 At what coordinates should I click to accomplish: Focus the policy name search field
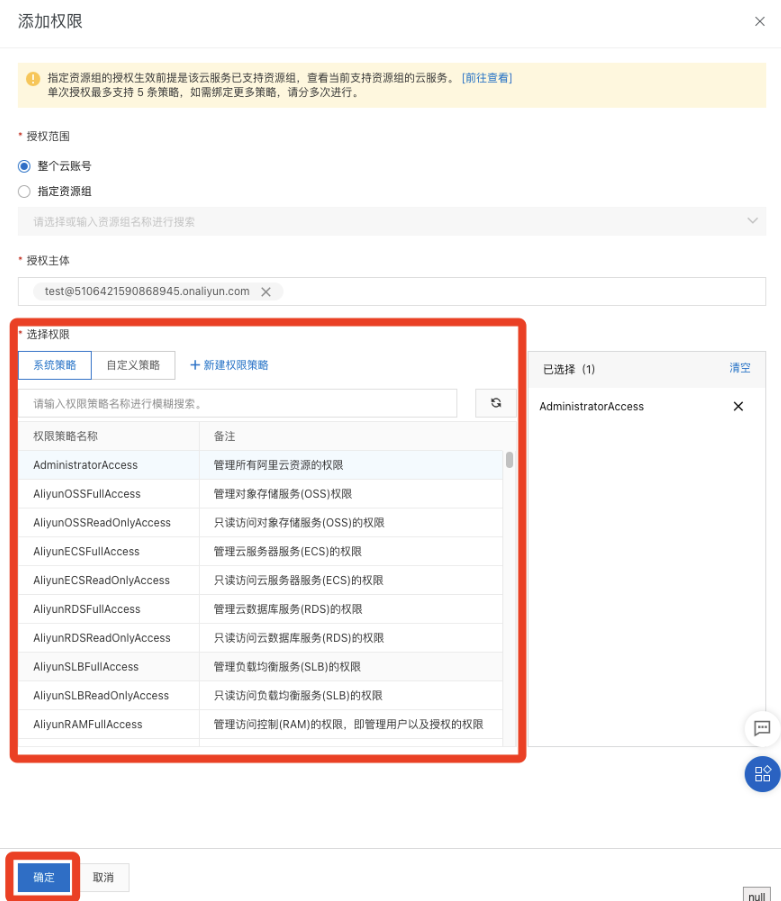pyautogui.click(x=238, y=403)
